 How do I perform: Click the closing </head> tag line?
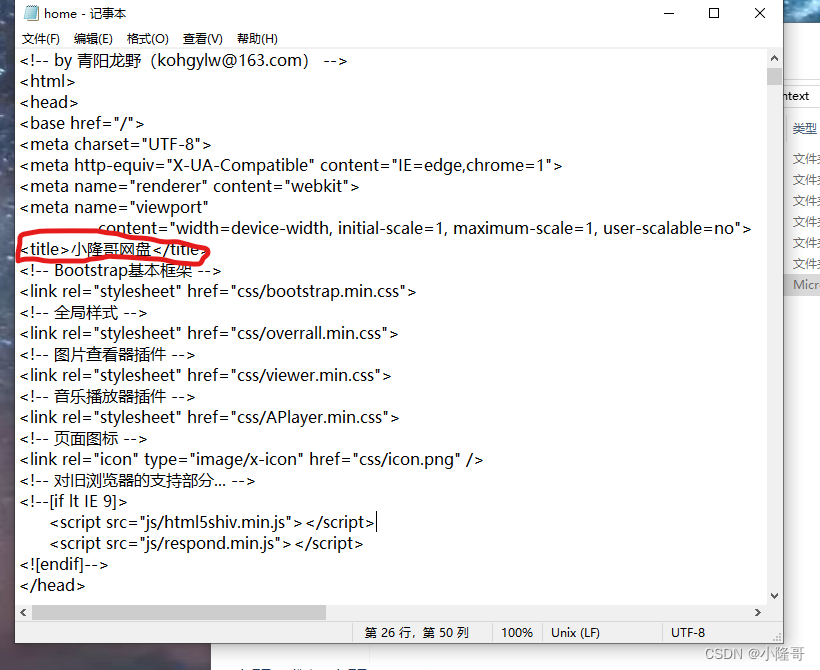coord(52,585)
